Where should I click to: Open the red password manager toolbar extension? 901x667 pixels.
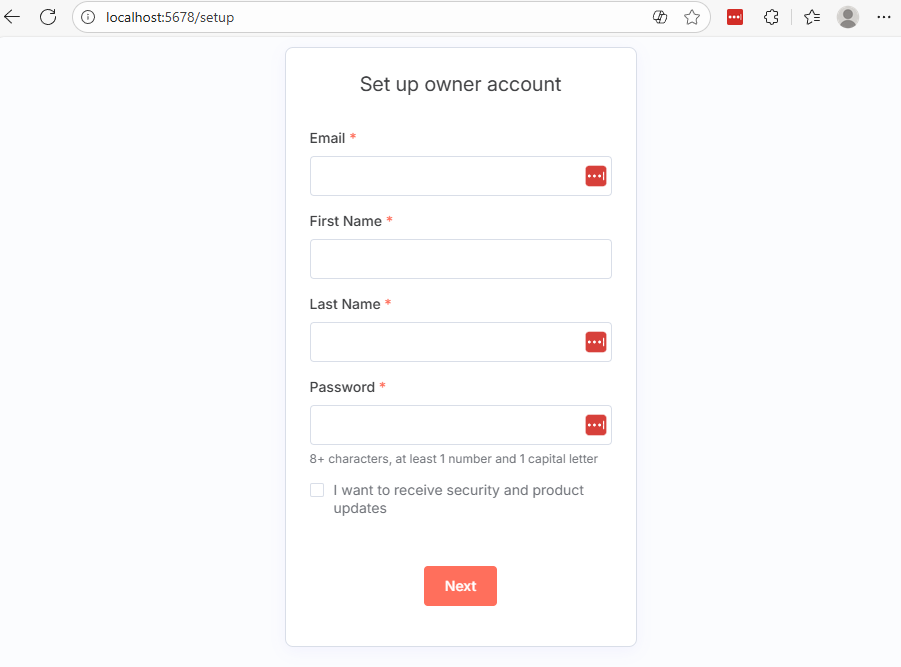point(735,17)
